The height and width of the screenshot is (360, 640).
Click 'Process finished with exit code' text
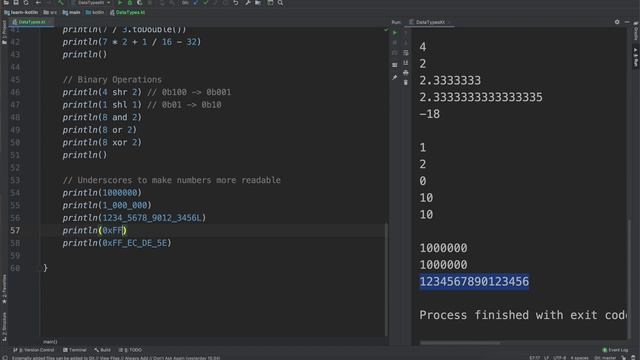click(523, 315)
